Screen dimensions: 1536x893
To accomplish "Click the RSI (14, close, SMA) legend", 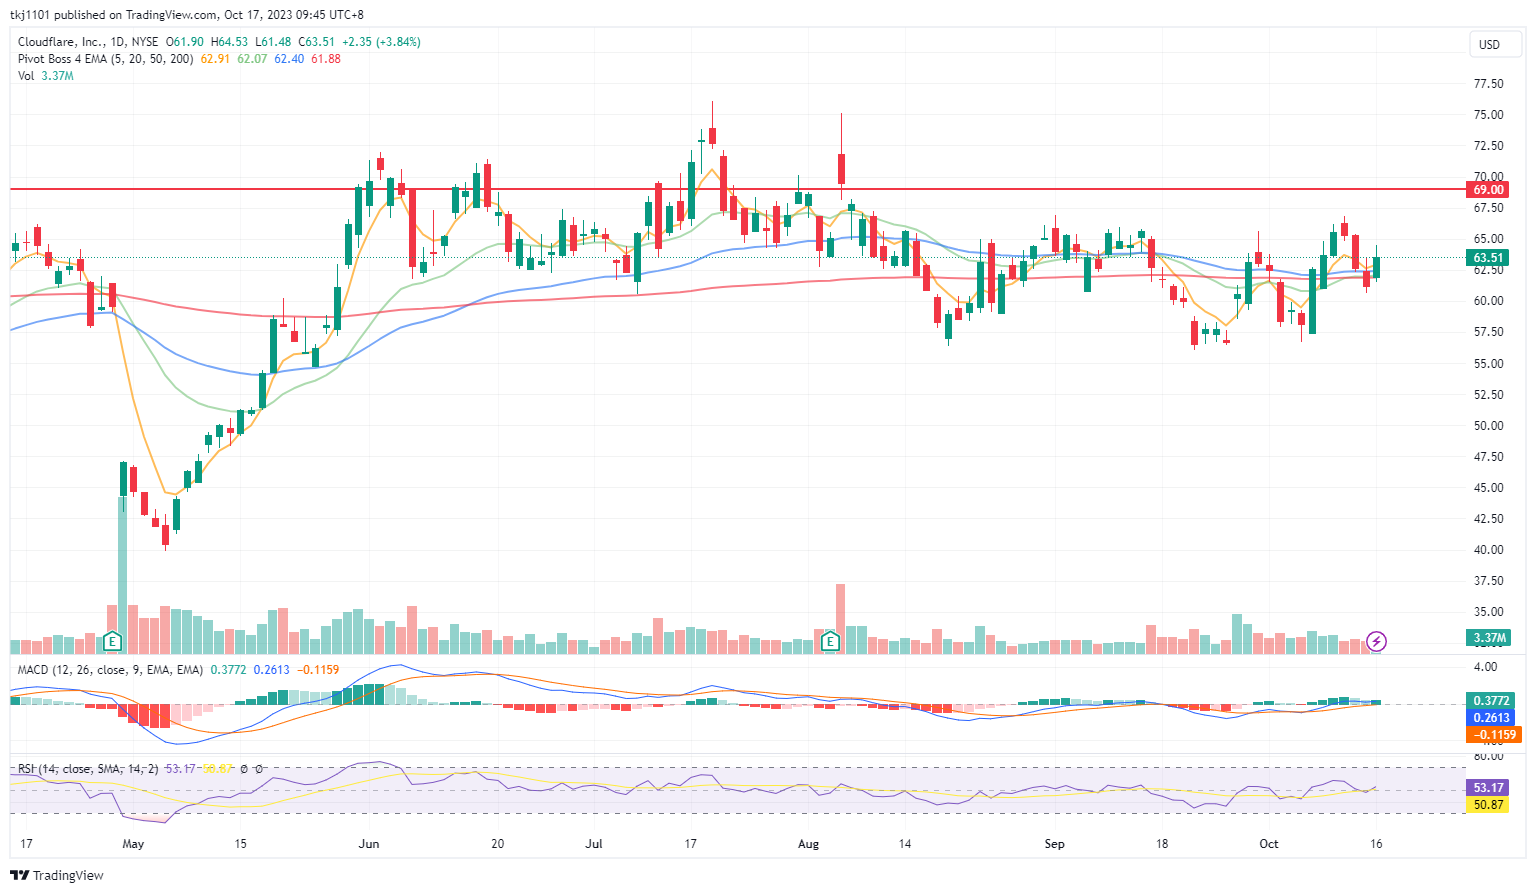I will pos(88,769).
